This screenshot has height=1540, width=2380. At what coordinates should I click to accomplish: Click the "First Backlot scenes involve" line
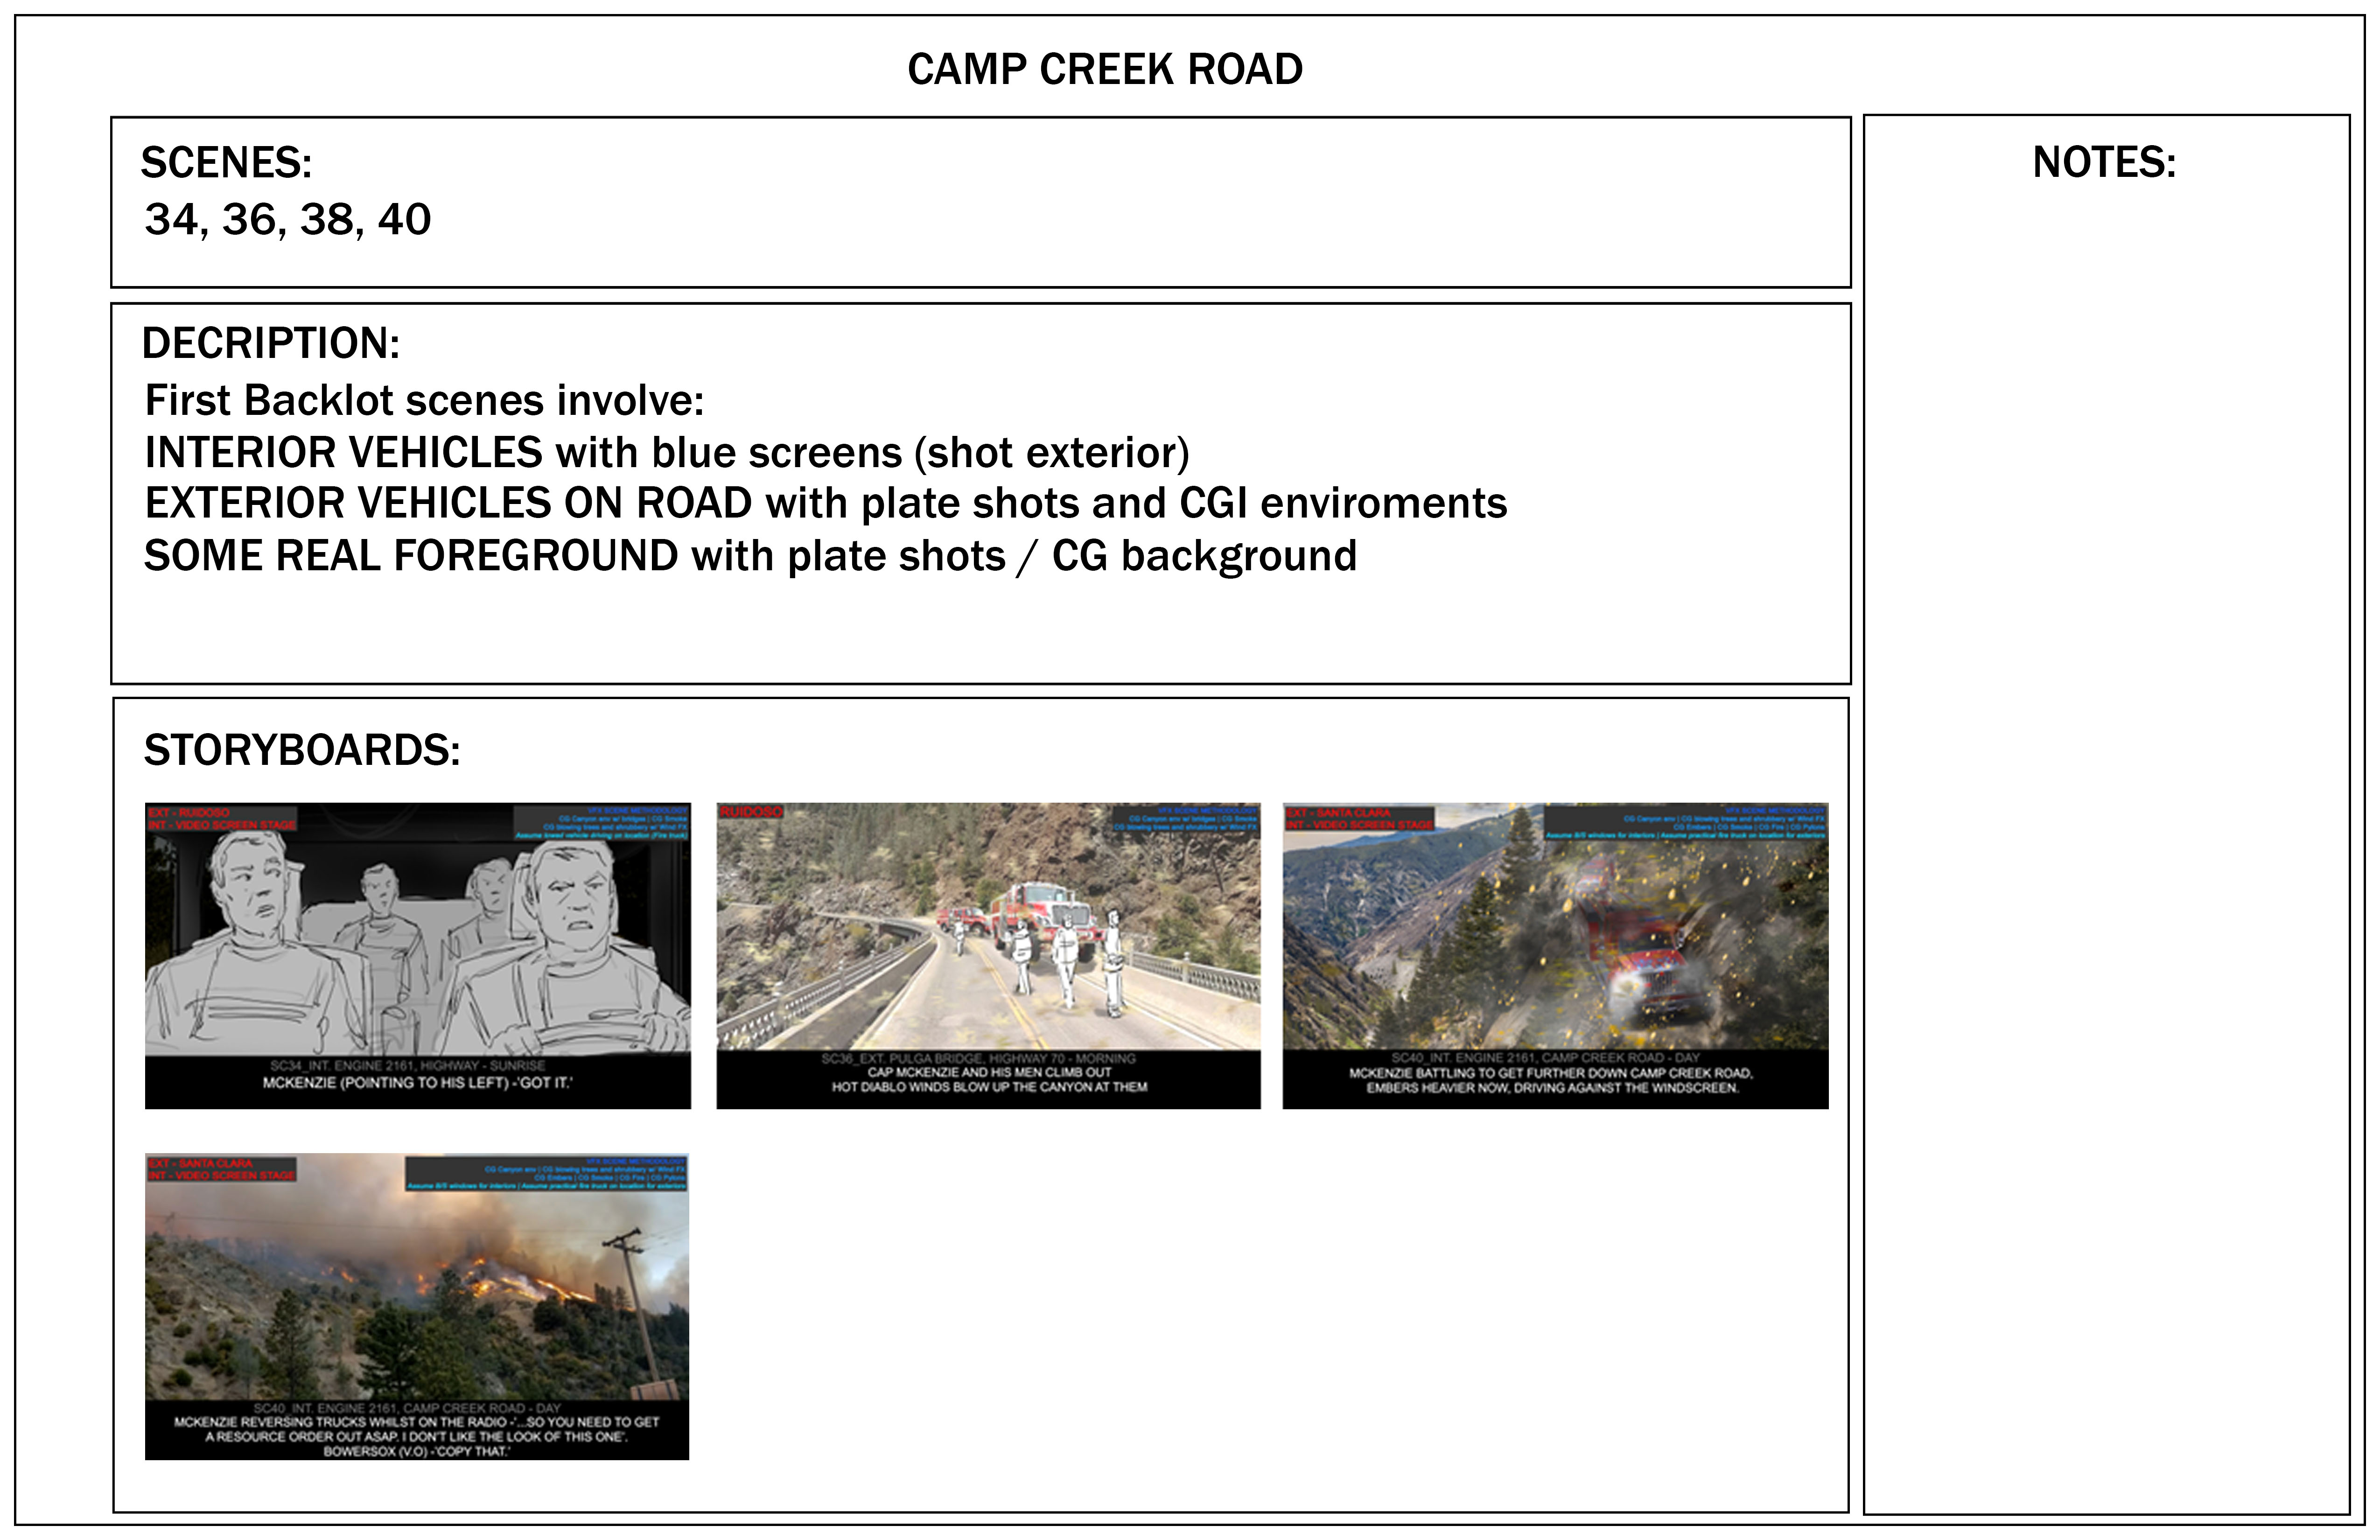[424, 400]
